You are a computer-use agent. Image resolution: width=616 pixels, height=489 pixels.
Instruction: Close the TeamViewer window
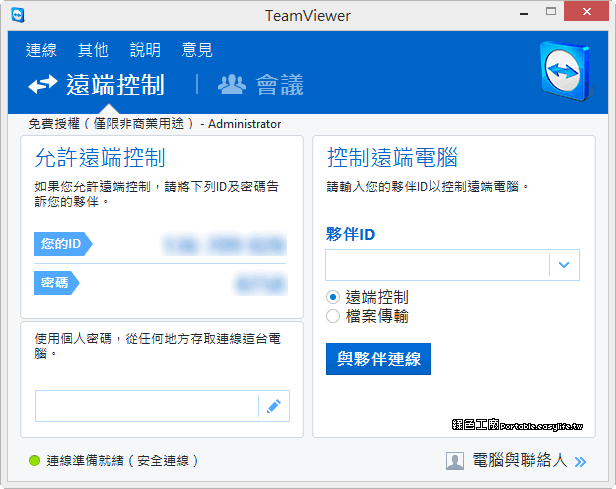[x=587, y=11]
